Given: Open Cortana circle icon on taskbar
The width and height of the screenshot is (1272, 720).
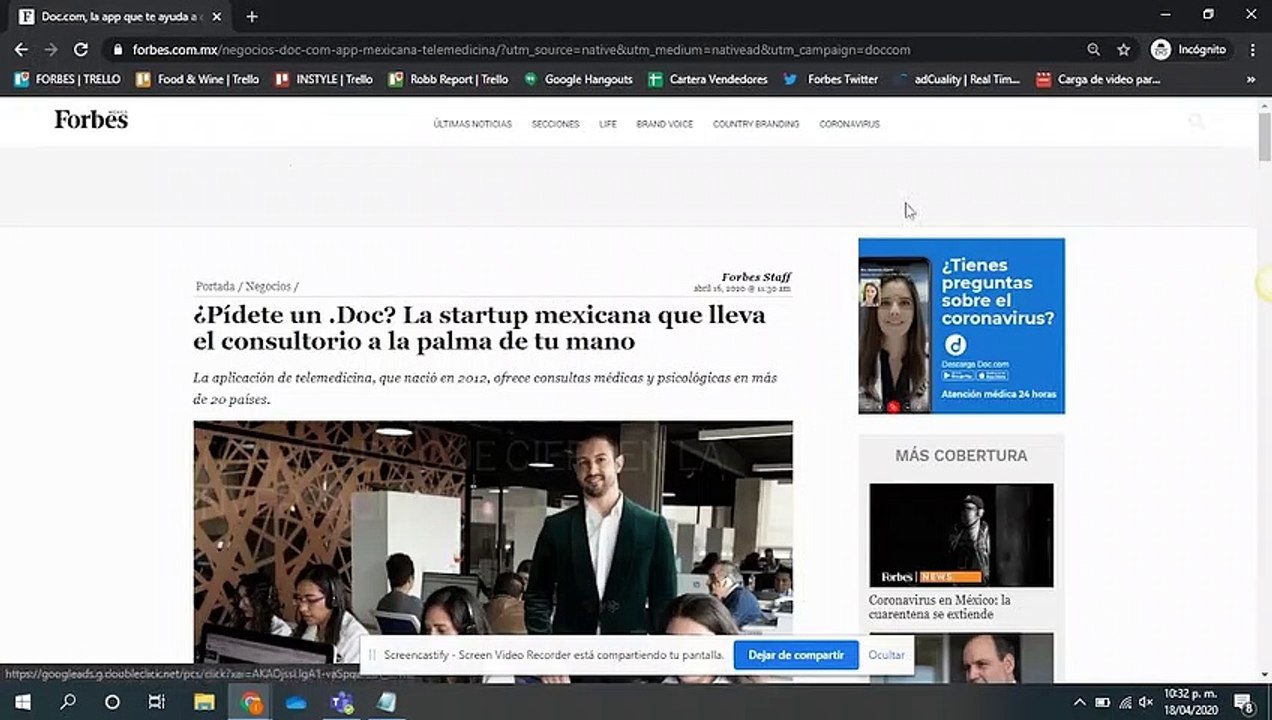Looking at the screenshot, I should click(x=112, y=702).
